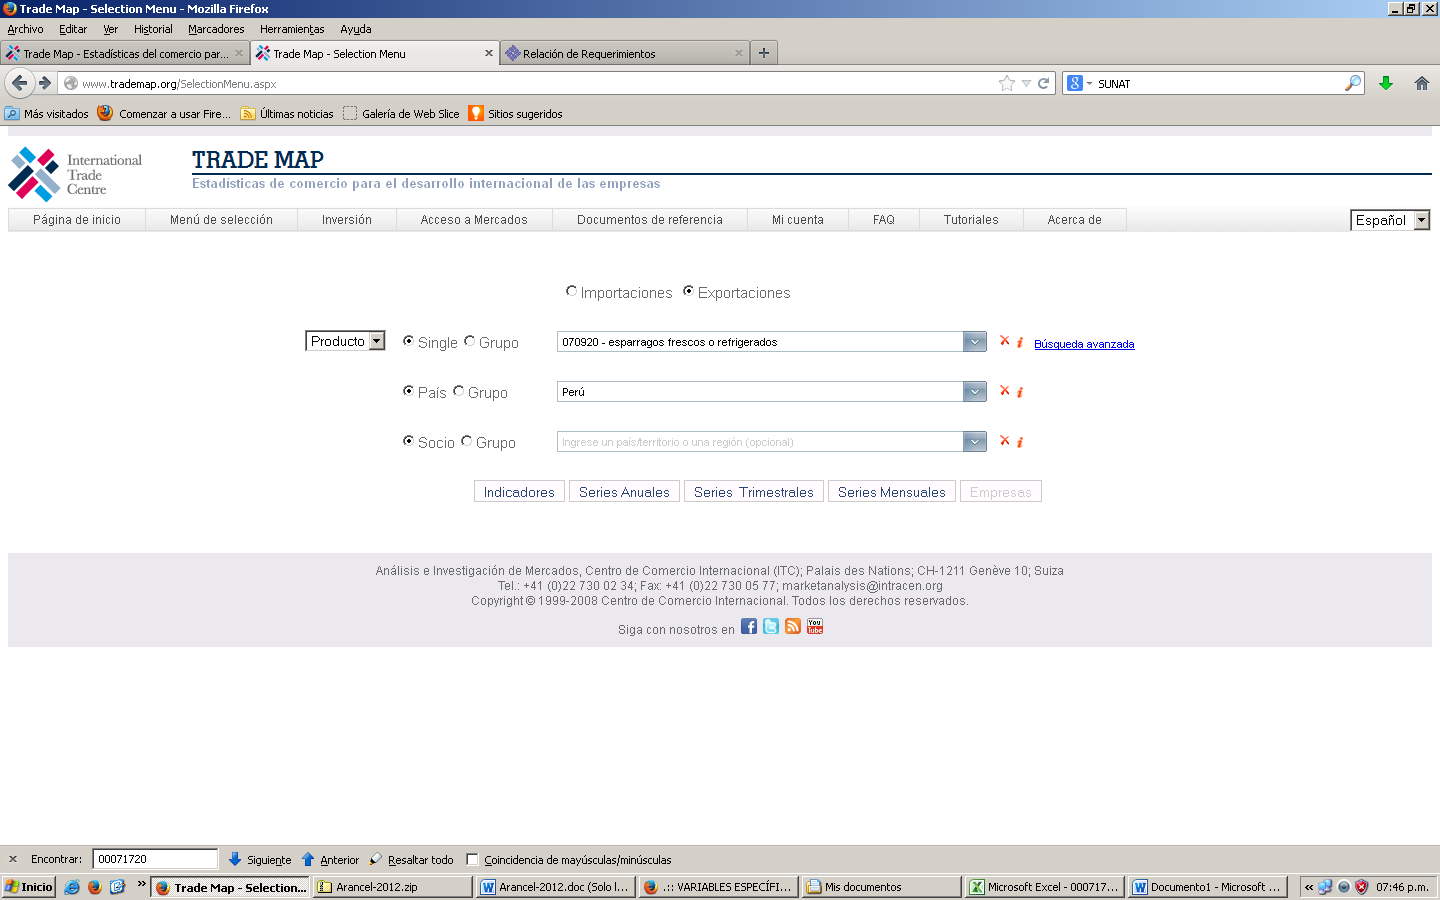Viewport: 1440px width, 900px height.
Task: Open the Historial menu
Action: point(153,29)
